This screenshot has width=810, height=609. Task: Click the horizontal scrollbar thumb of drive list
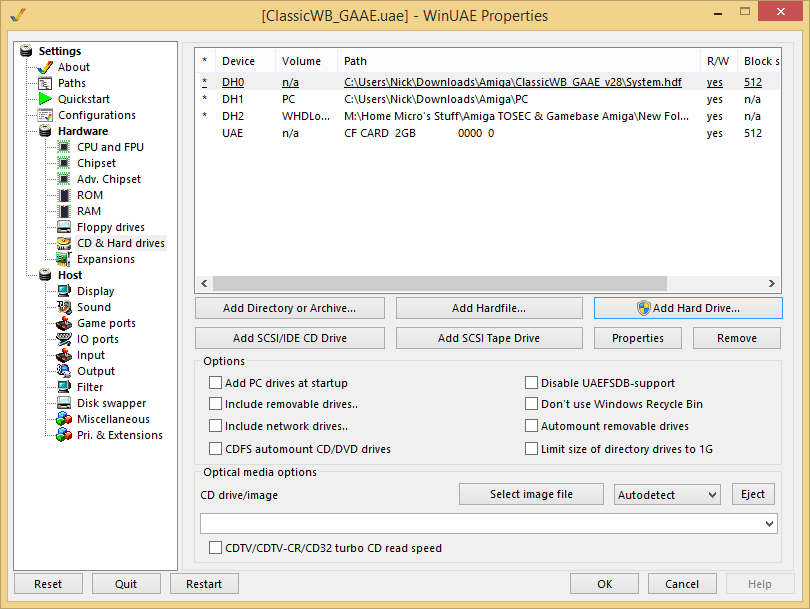pos(440,284)
